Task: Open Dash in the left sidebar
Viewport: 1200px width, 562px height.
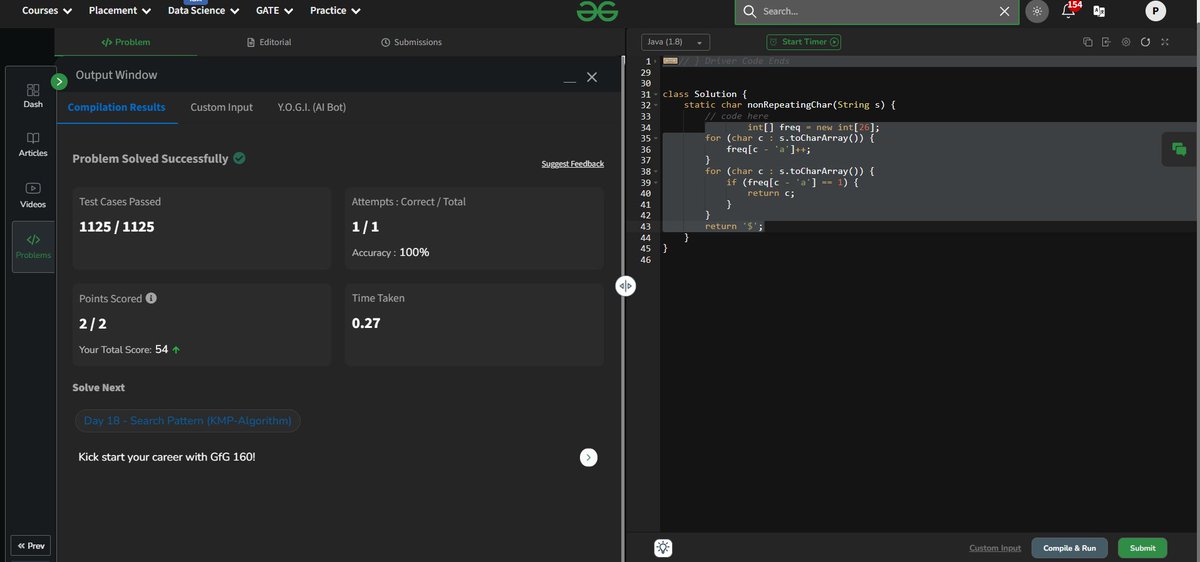Action: [x=33, y=95]
